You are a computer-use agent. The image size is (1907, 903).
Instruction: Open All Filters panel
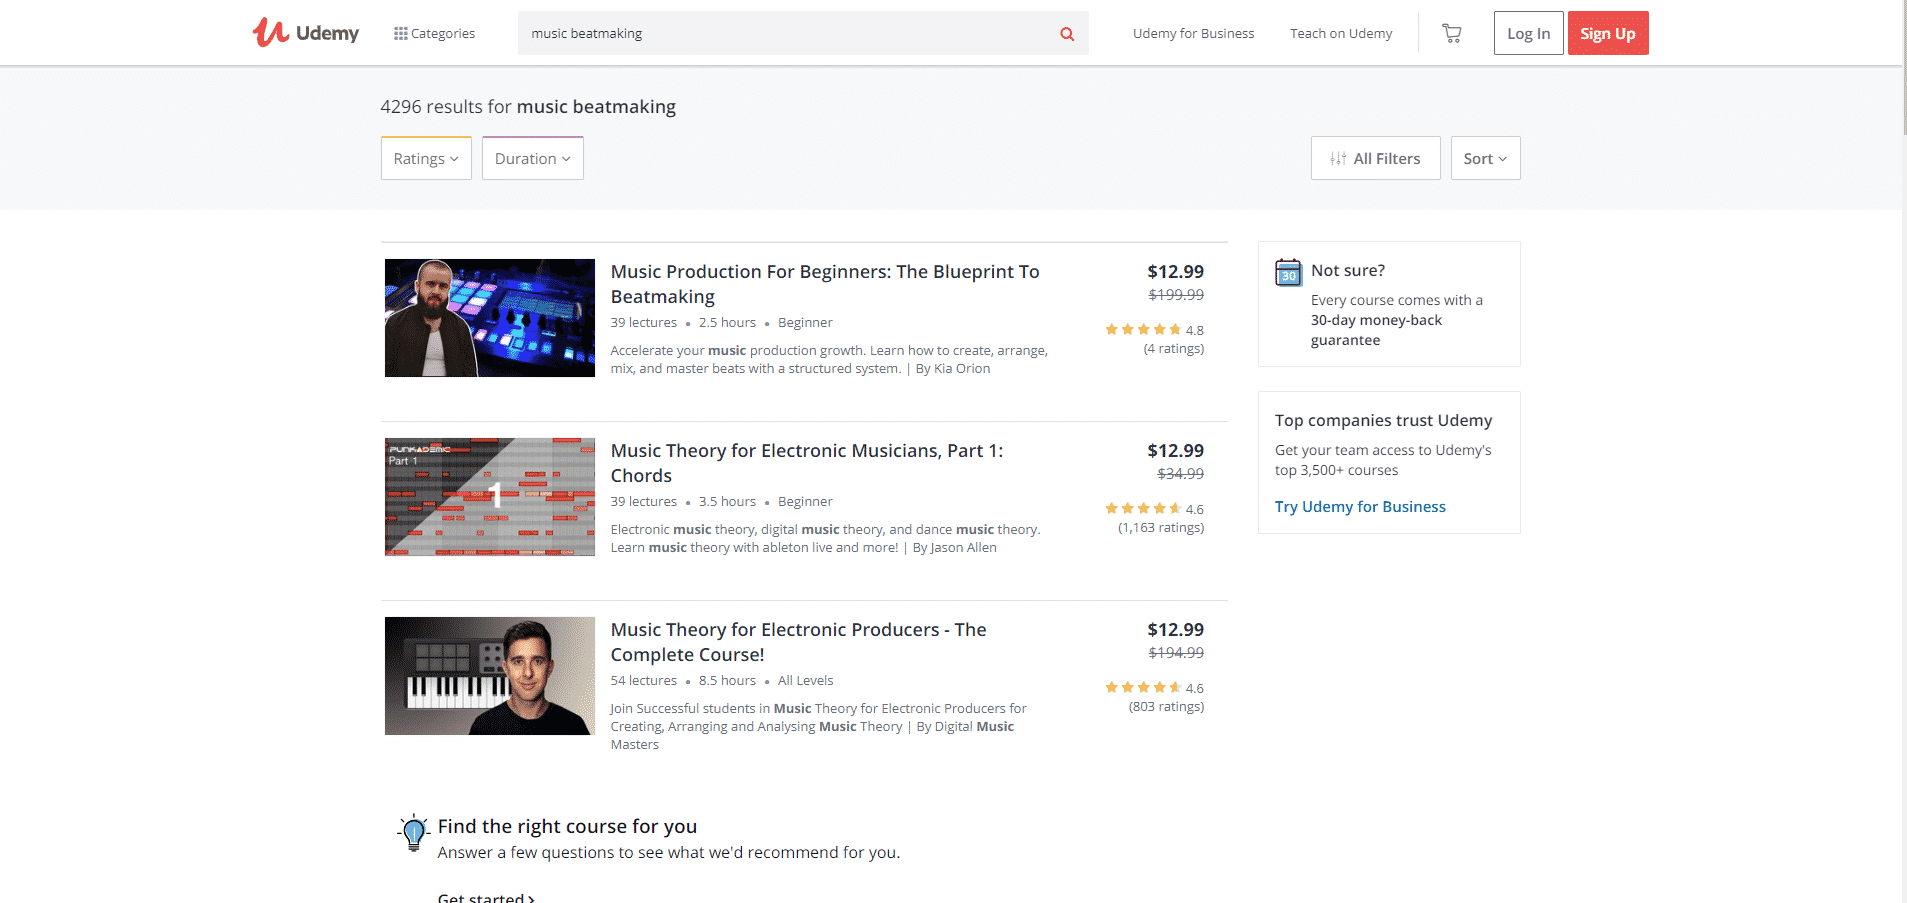pos(1375,159)
